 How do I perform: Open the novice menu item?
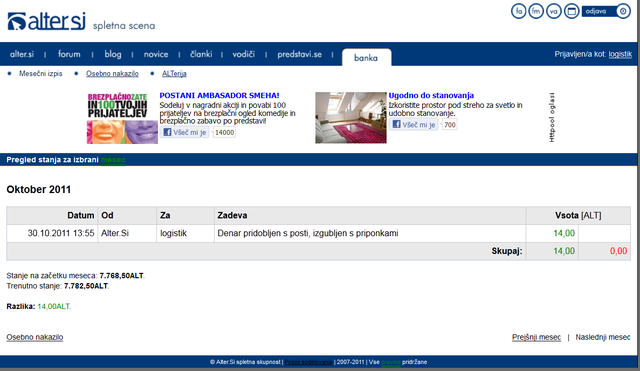pos(156,54)
